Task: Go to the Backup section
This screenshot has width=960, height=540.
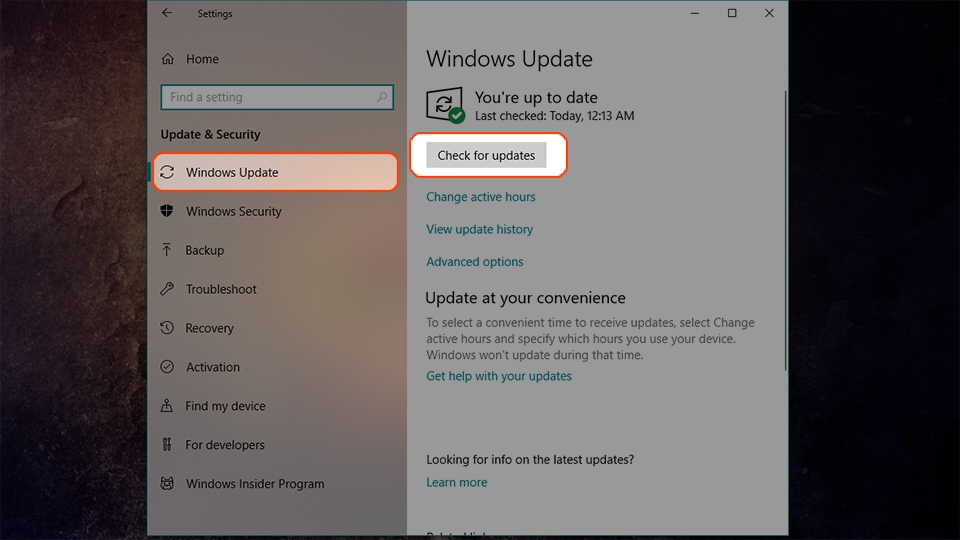Action: [x=204, y=250]
